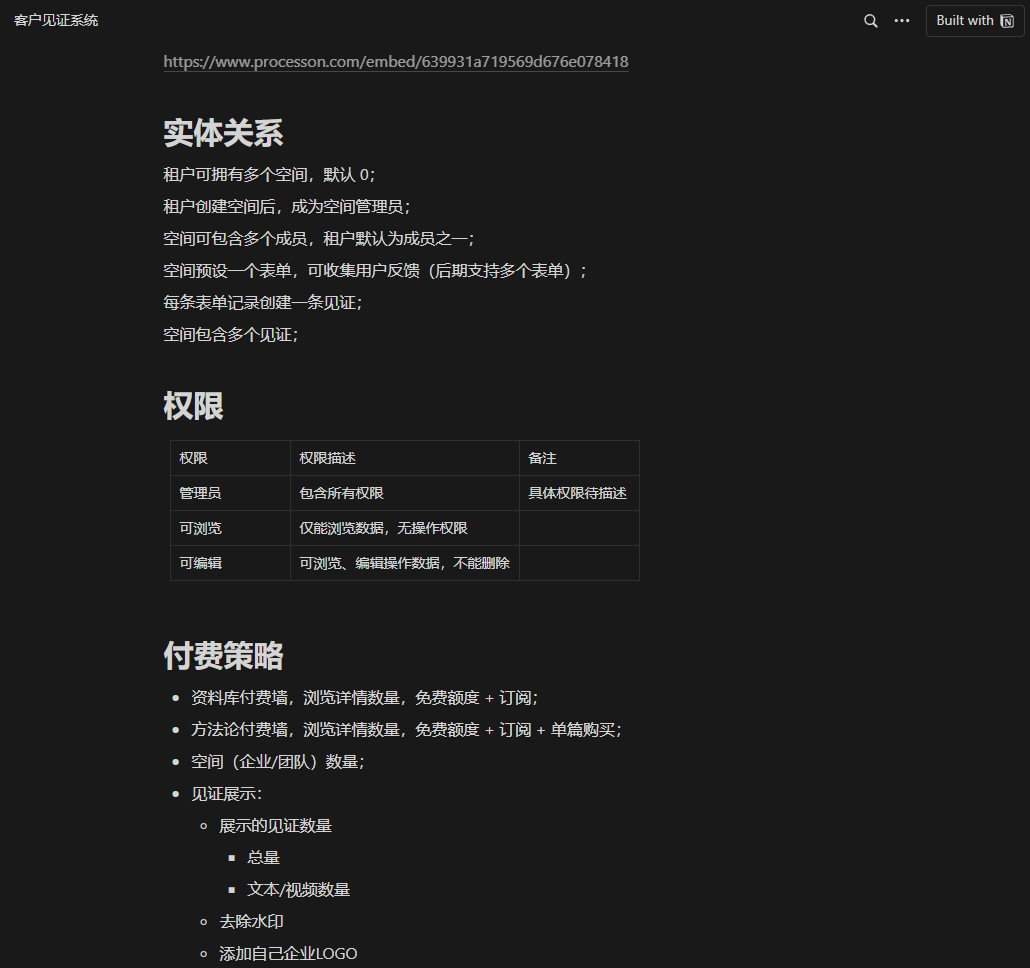Click the Built with button text
The image size is (1030, 968).
964,21
